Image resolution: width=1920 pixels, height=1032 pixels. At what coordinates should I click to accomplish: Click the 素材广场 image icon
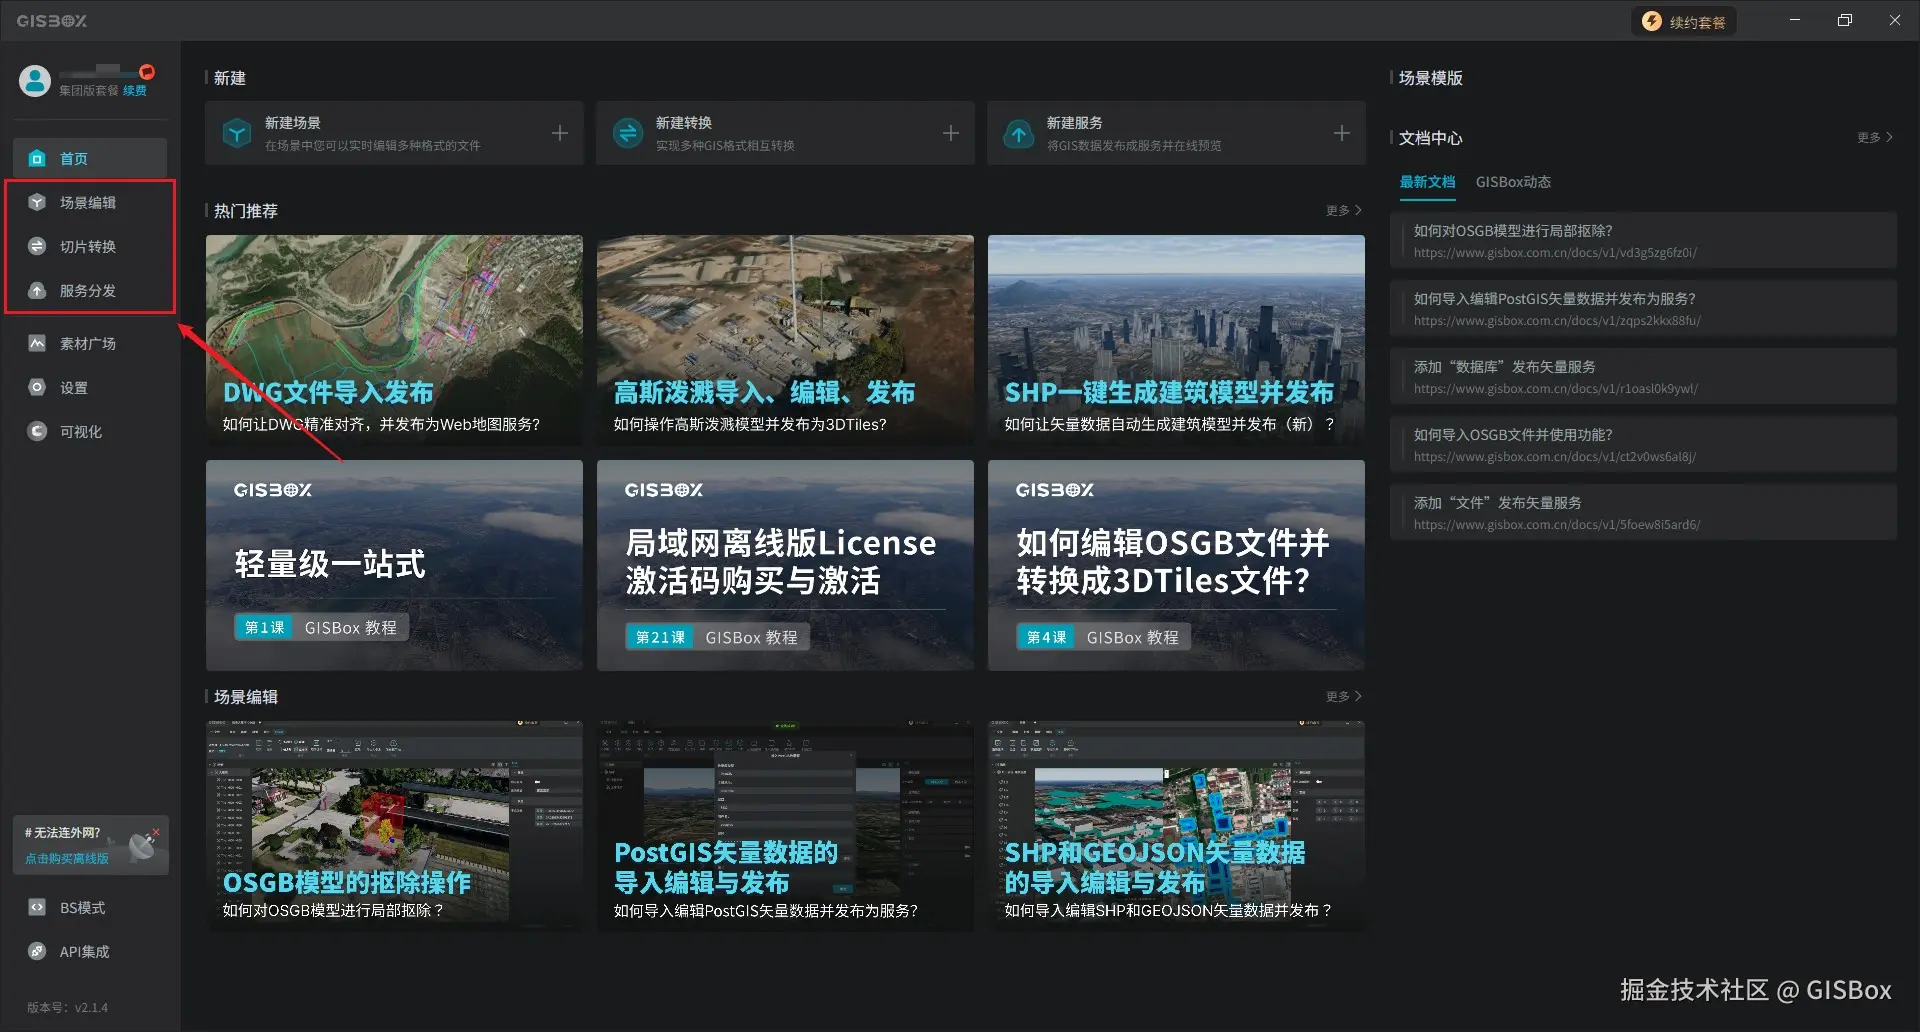tap(37, 343)
